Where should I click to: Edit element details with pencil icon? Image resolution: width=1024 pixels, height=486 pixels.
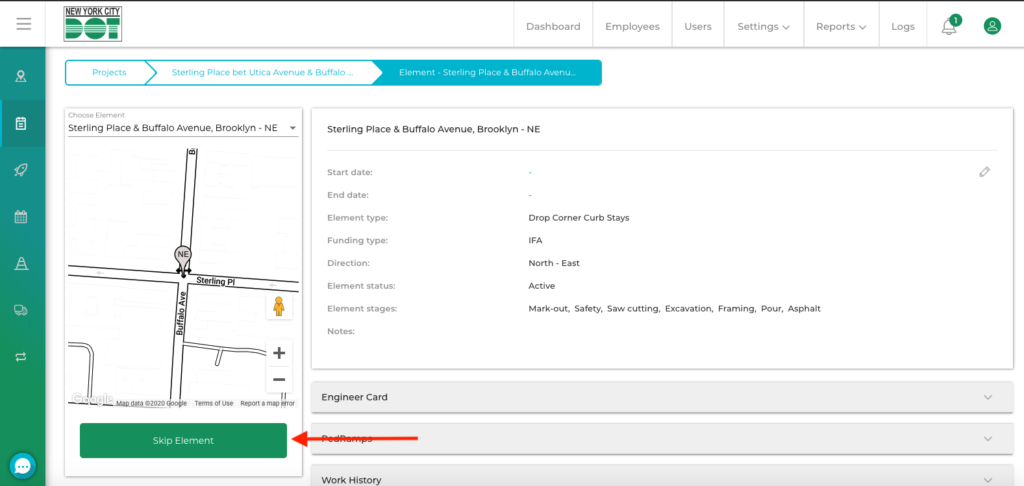[984, 172]
